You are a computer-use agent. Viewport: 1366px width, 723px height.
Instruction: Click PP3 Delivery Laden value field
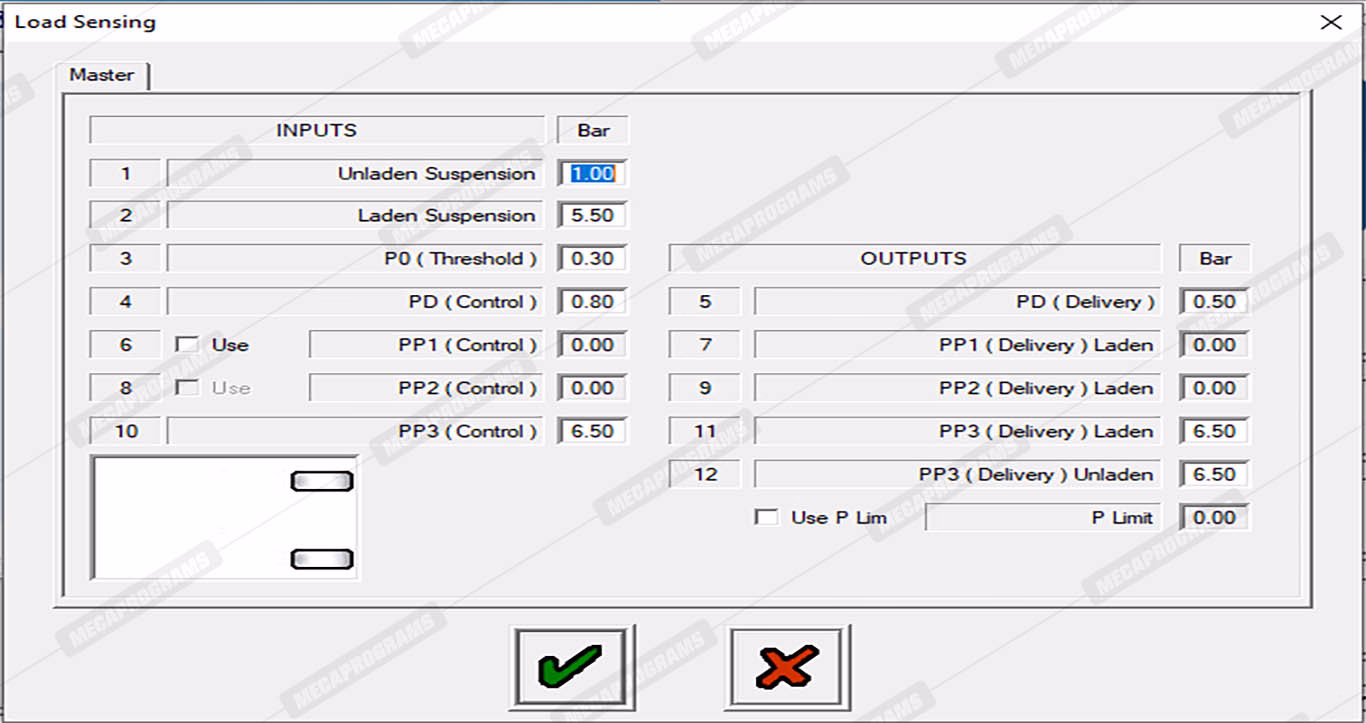[1214, 432]
